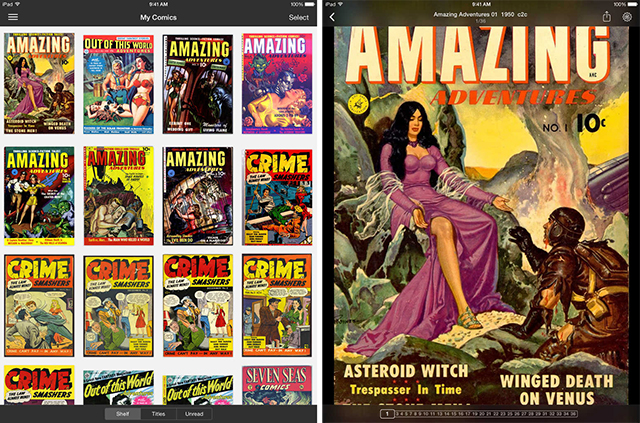Tap the large comic page in reader
Screen dimensions: 640x423
coord(481,216)
